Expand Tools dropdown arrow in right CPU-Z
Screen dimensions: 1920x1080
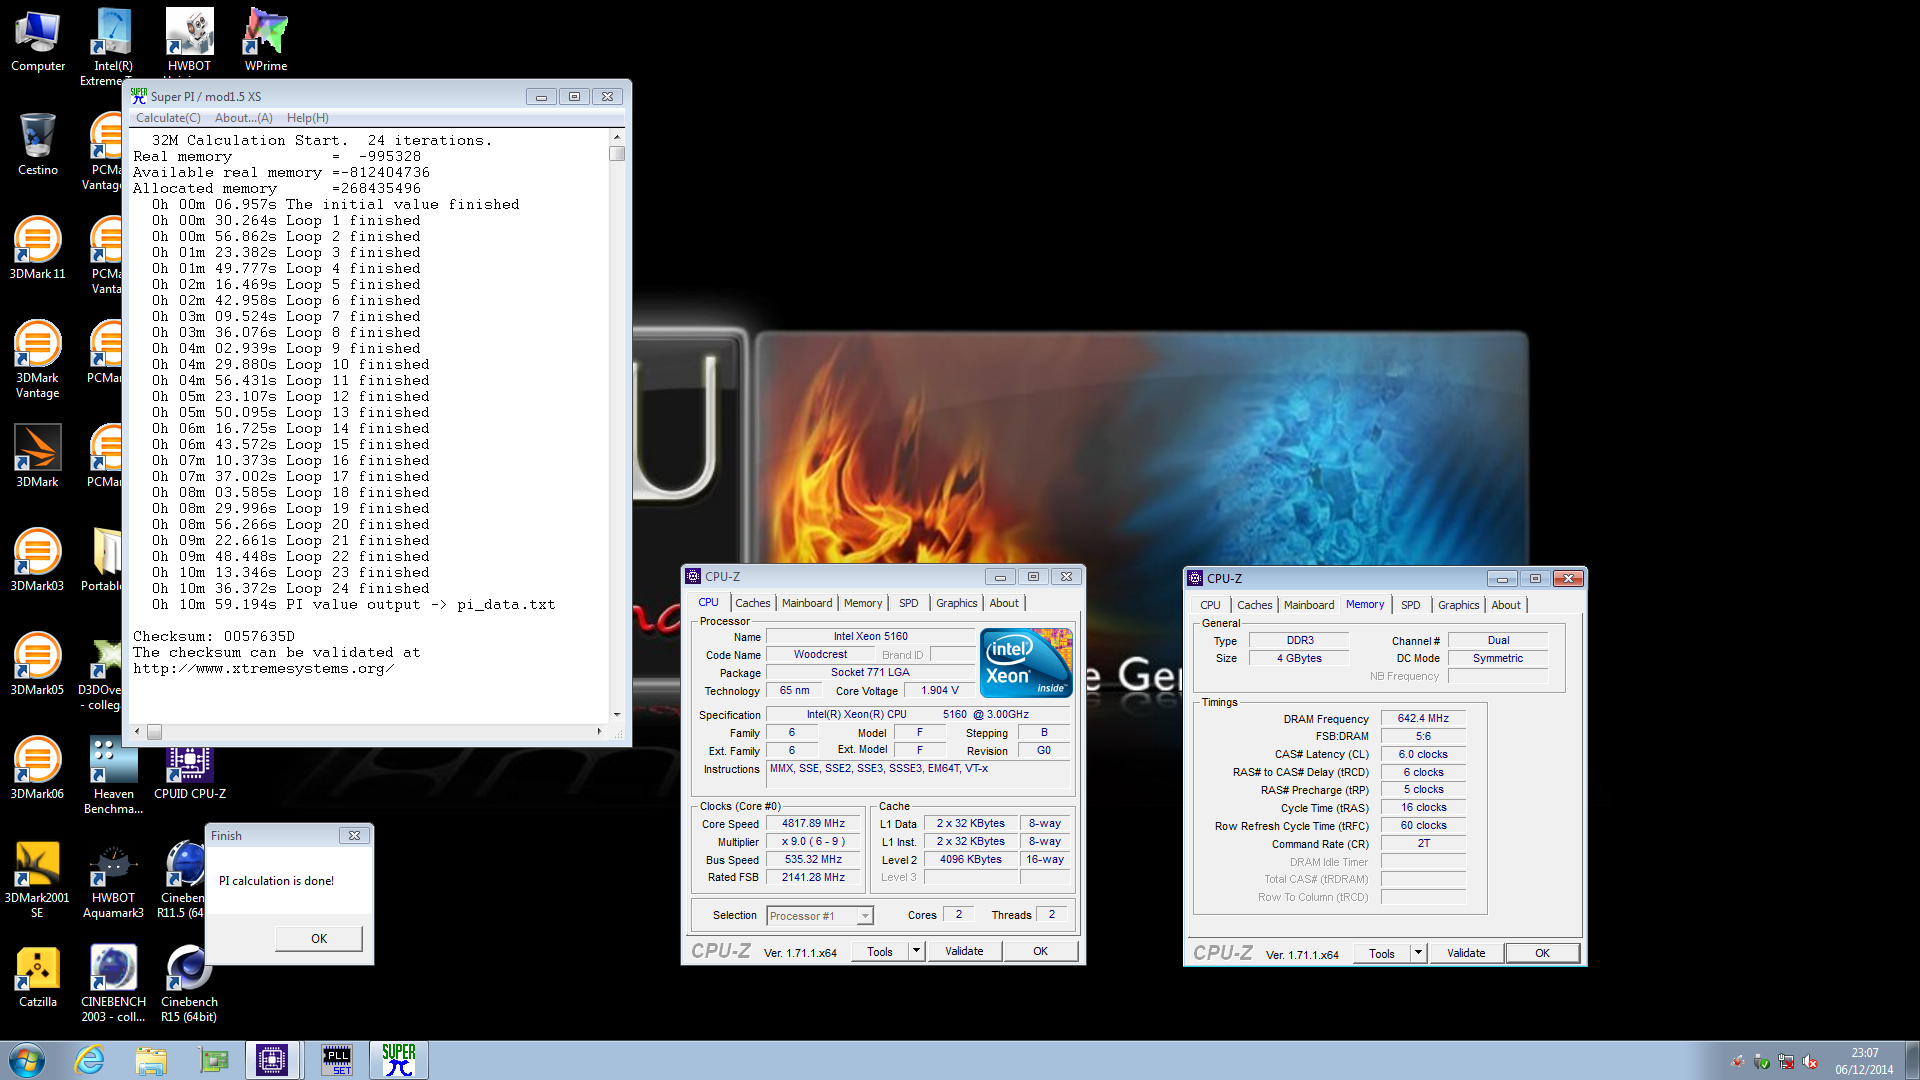click(x=1418, y=953)
